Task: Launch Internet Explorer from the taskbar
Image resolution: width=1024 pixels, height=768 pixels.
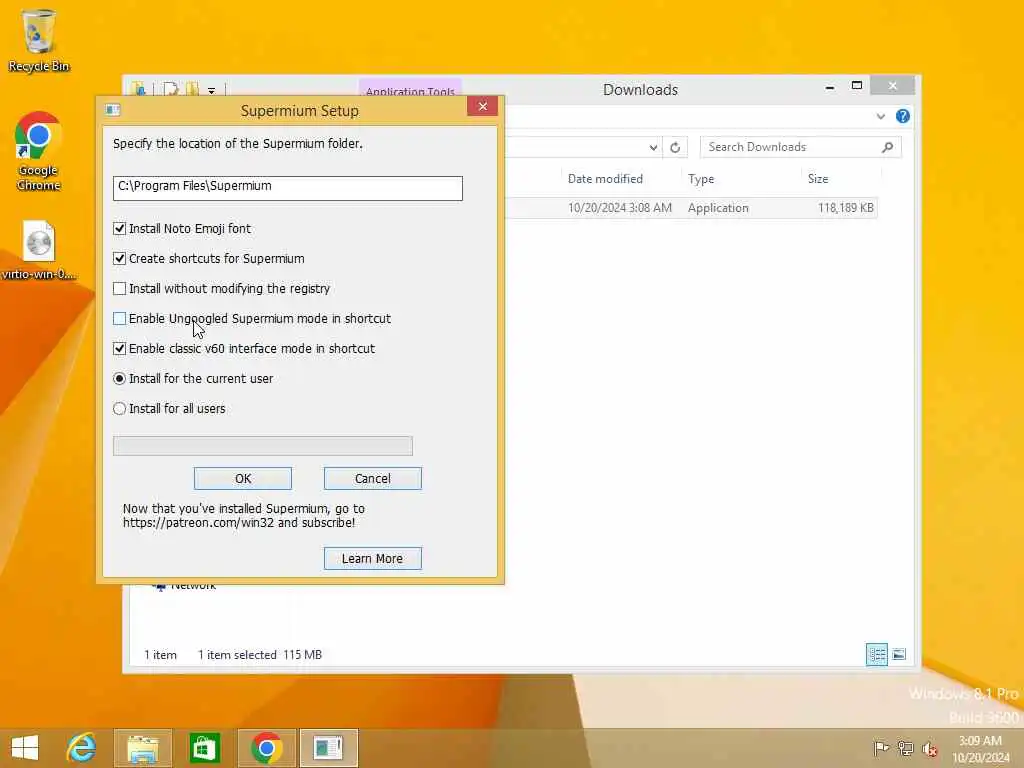Action: pyautogui.click(x=82, y=748)
